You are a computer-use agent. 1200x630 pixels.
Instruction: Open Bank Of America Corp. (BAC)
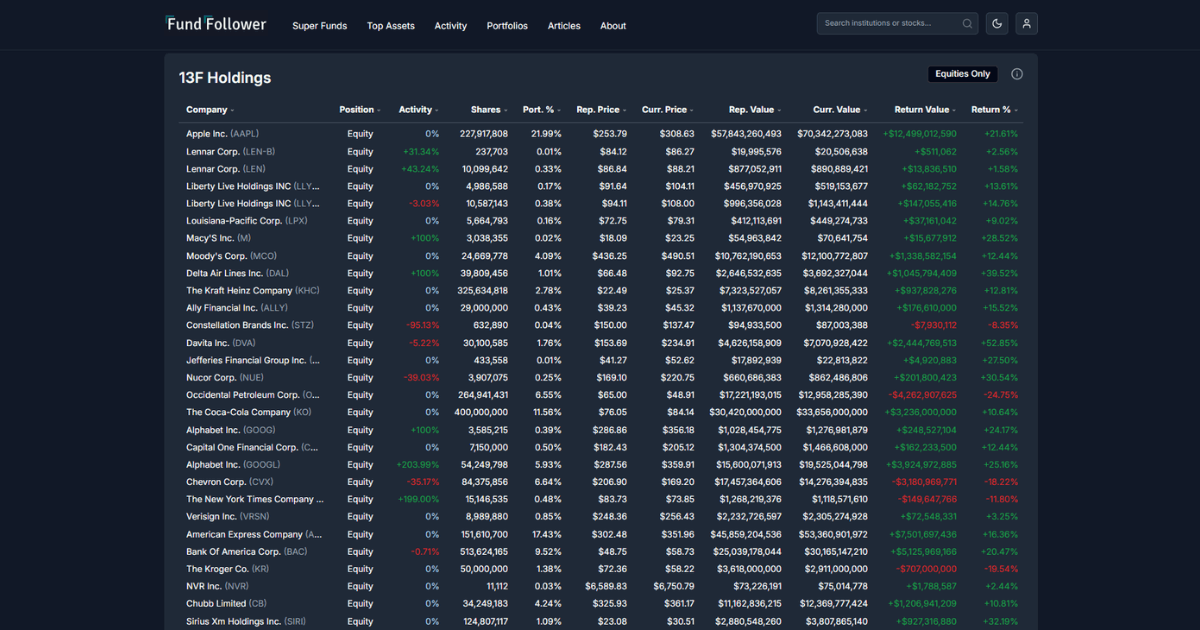click(x=247, y=552)
